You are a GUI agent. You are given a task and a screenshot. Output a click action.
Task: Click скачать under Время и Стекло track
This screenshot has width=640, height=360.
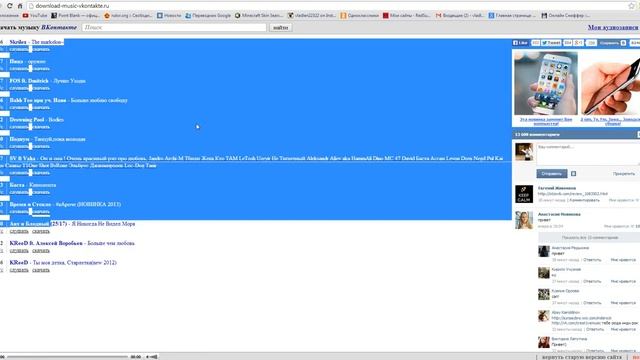pyautogui.click(x=41, y=211)
